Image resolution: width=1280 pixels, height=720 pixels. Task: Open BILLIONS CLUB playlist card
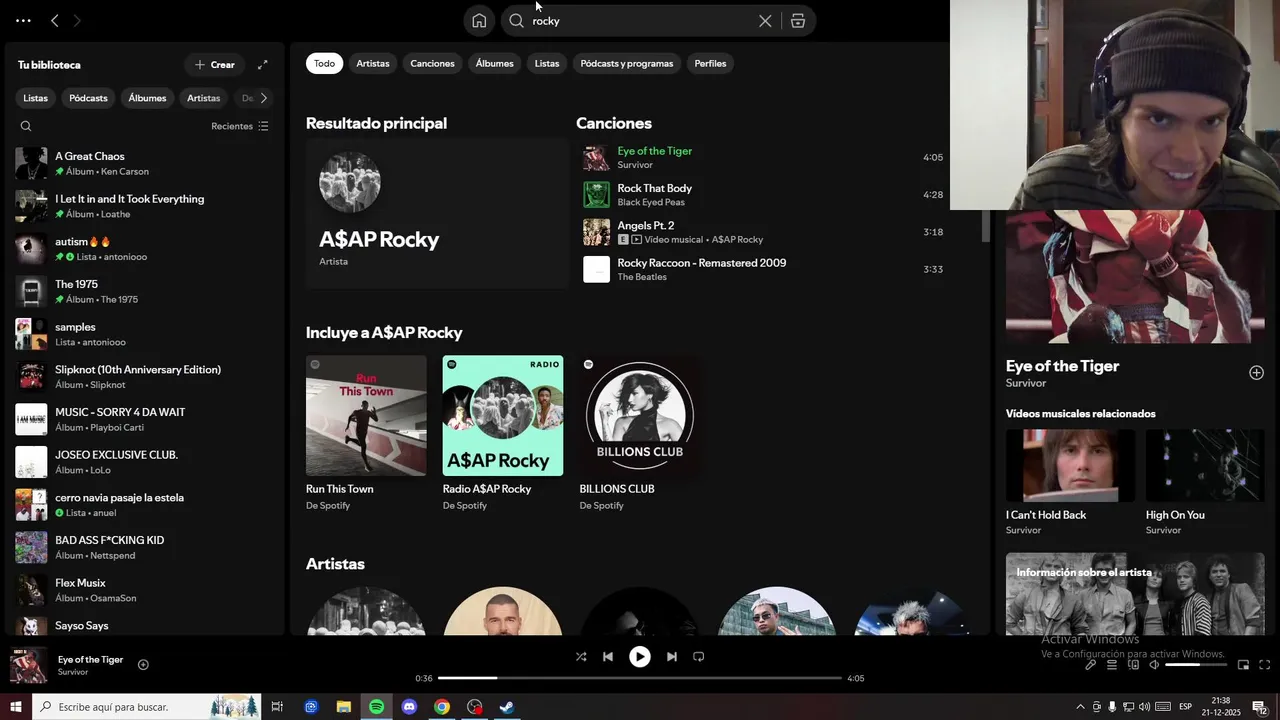(640, 433)
